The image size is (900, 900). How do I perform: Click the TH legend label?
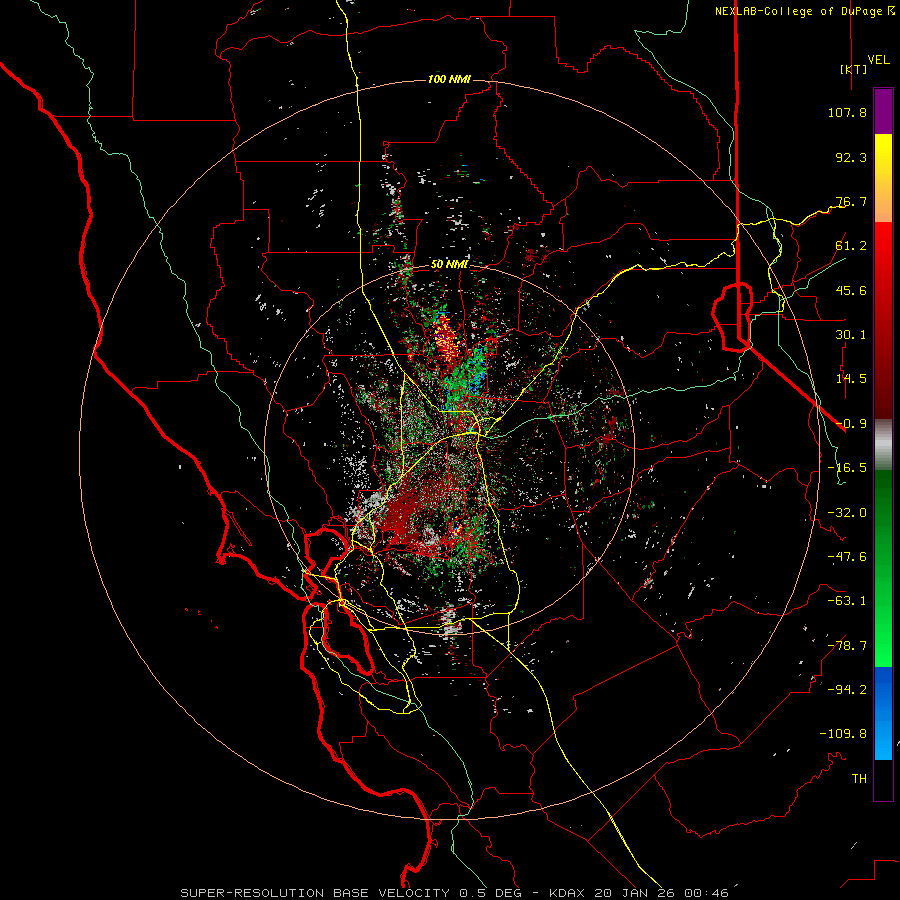(859, 779)
